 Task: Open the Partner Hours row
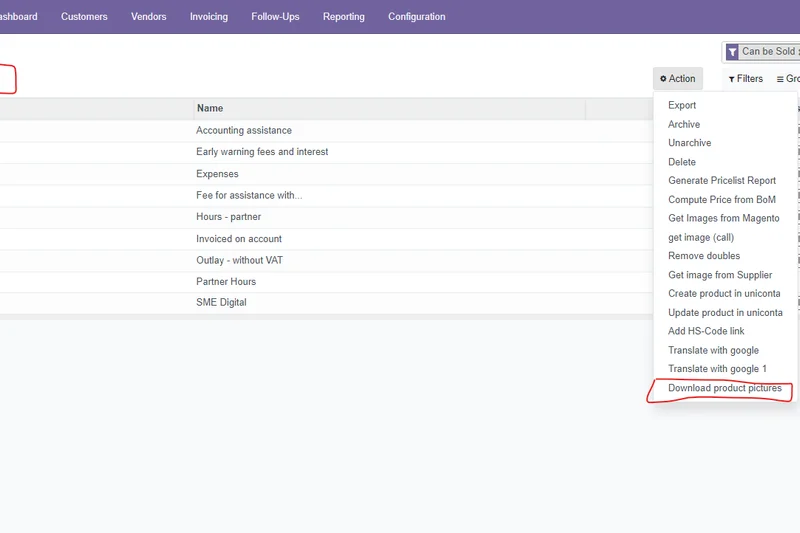point(327,282)
